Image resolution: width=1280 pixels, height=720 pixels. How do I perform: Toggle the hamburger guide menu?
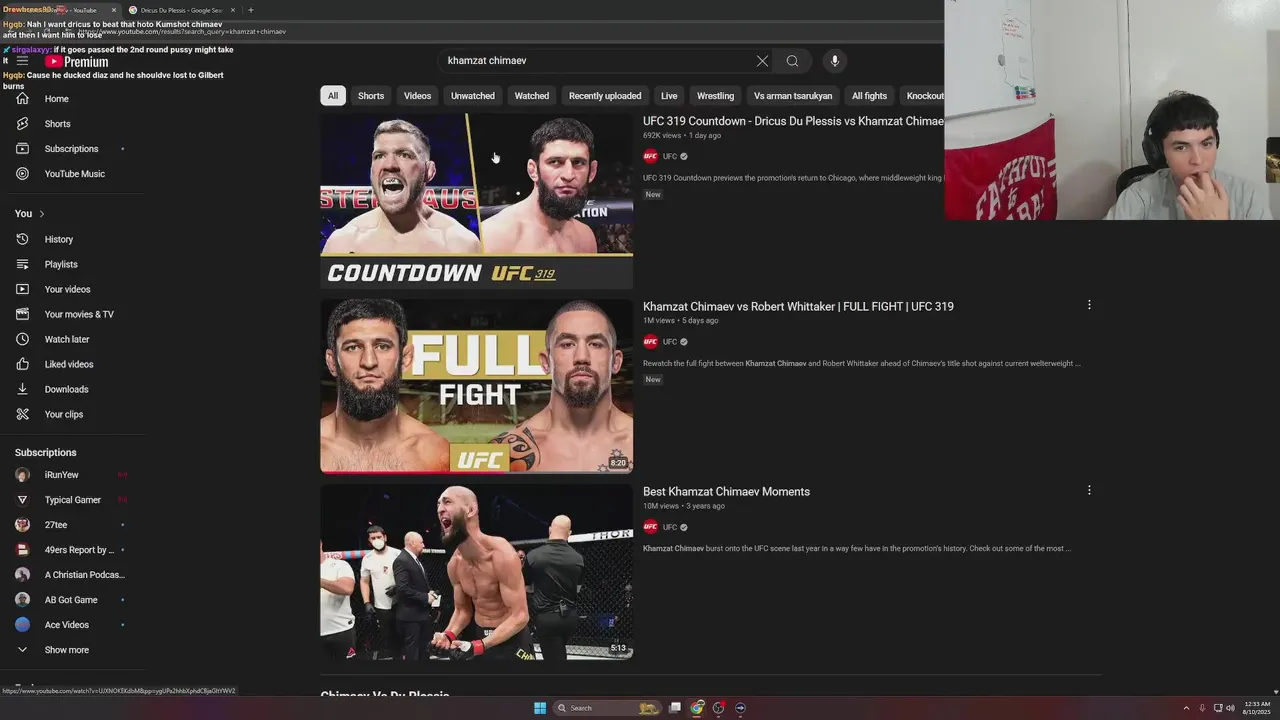(22, 61)
